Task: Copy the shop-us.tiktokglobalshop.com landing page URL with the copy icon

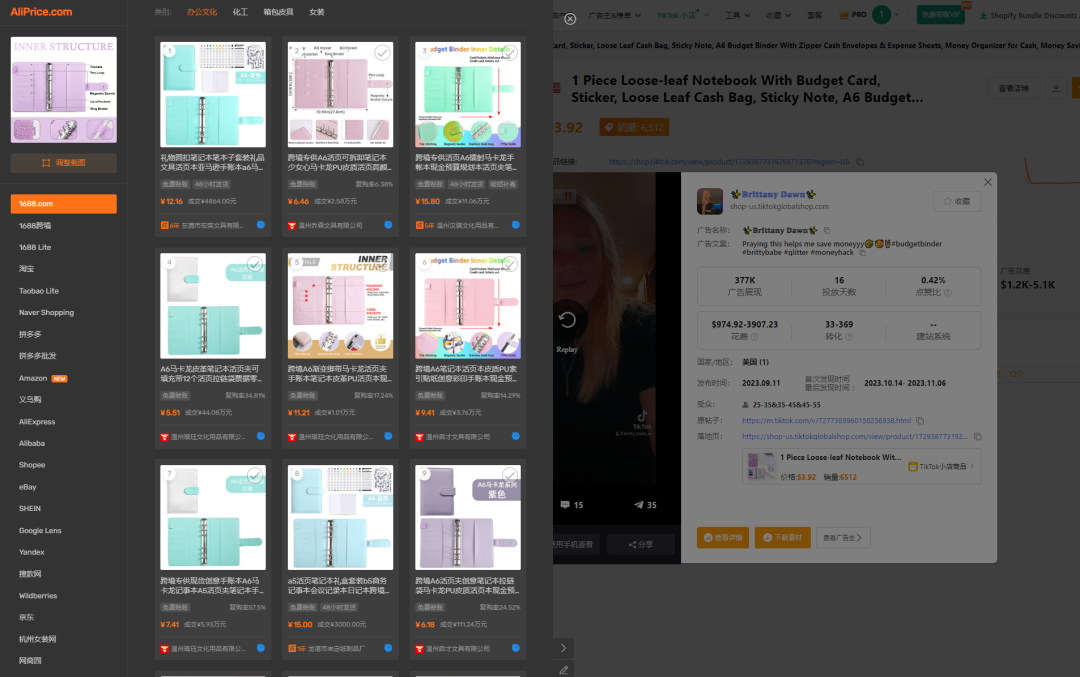Action: coord(977,437)
